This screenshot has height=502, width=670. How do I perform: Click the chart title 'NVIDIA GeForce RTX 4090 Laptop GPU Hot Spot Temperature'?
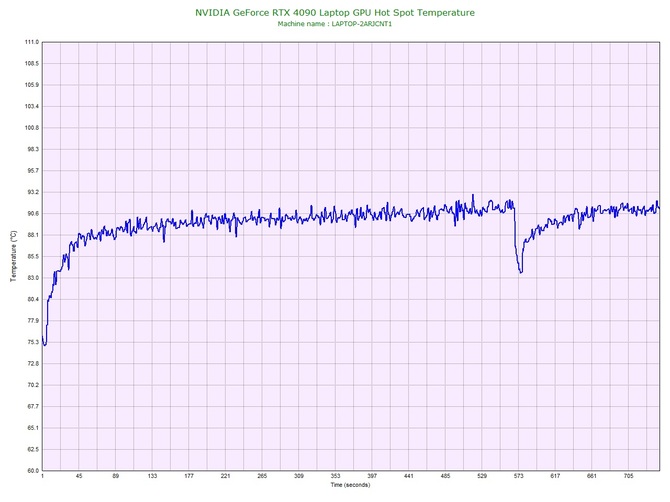click(335, 13)
